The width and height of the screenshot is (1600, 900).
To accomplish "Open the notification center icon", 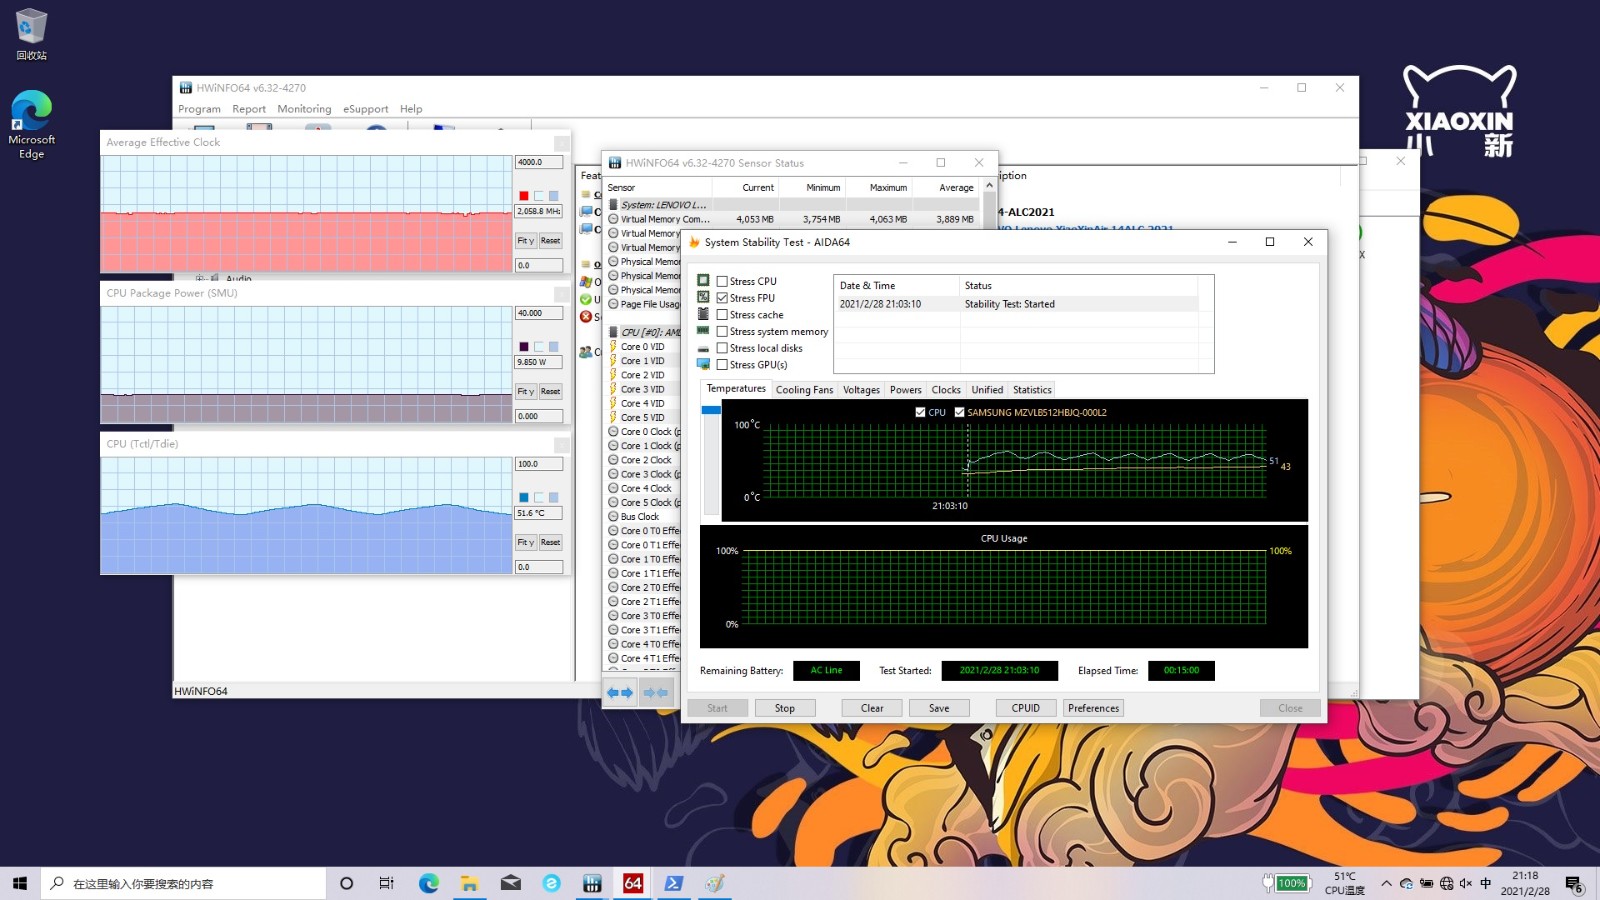I will (x=1575, y=884).
